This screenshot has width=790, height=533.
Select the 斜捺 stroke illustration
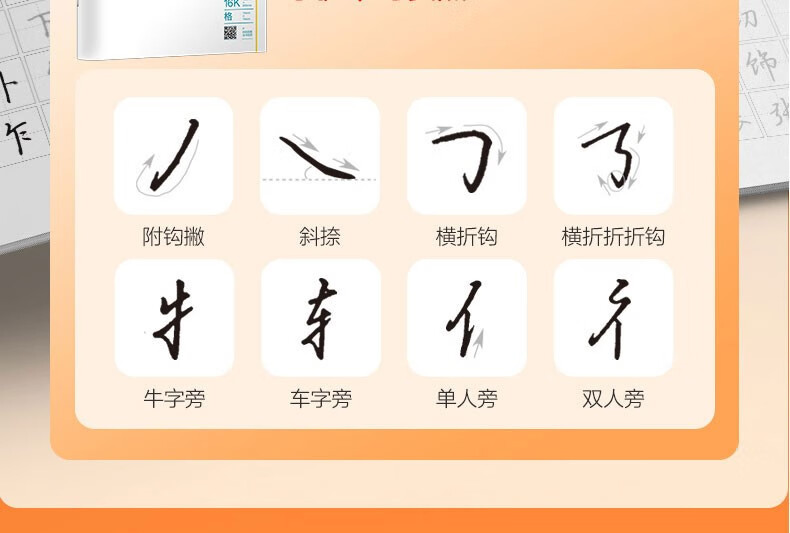(320, 156)
